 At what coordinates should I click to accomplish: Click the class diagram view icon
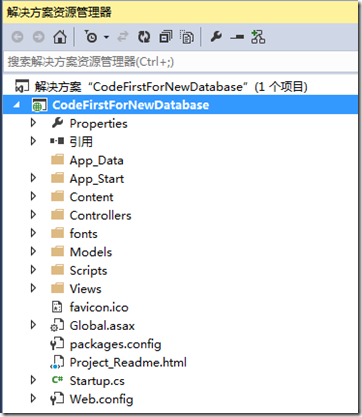coord(258,37)
